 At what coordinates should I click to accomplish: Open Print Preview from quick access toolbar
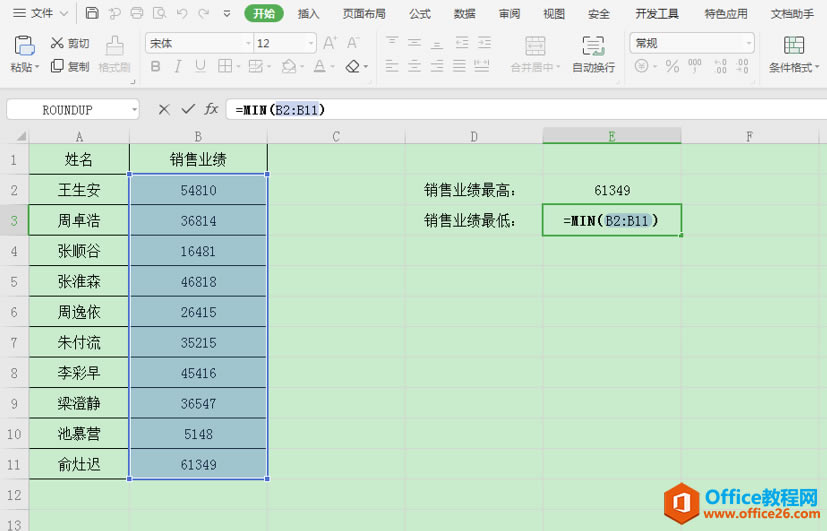tap(159, 13)
